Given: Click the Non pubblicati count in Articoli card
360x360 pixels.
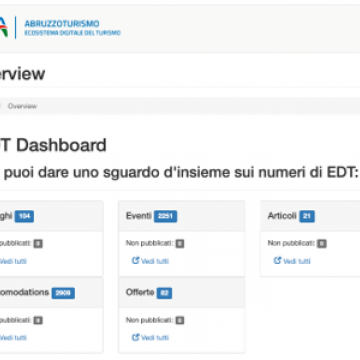Looking at the screenshot, I should [x=322, y=244].
